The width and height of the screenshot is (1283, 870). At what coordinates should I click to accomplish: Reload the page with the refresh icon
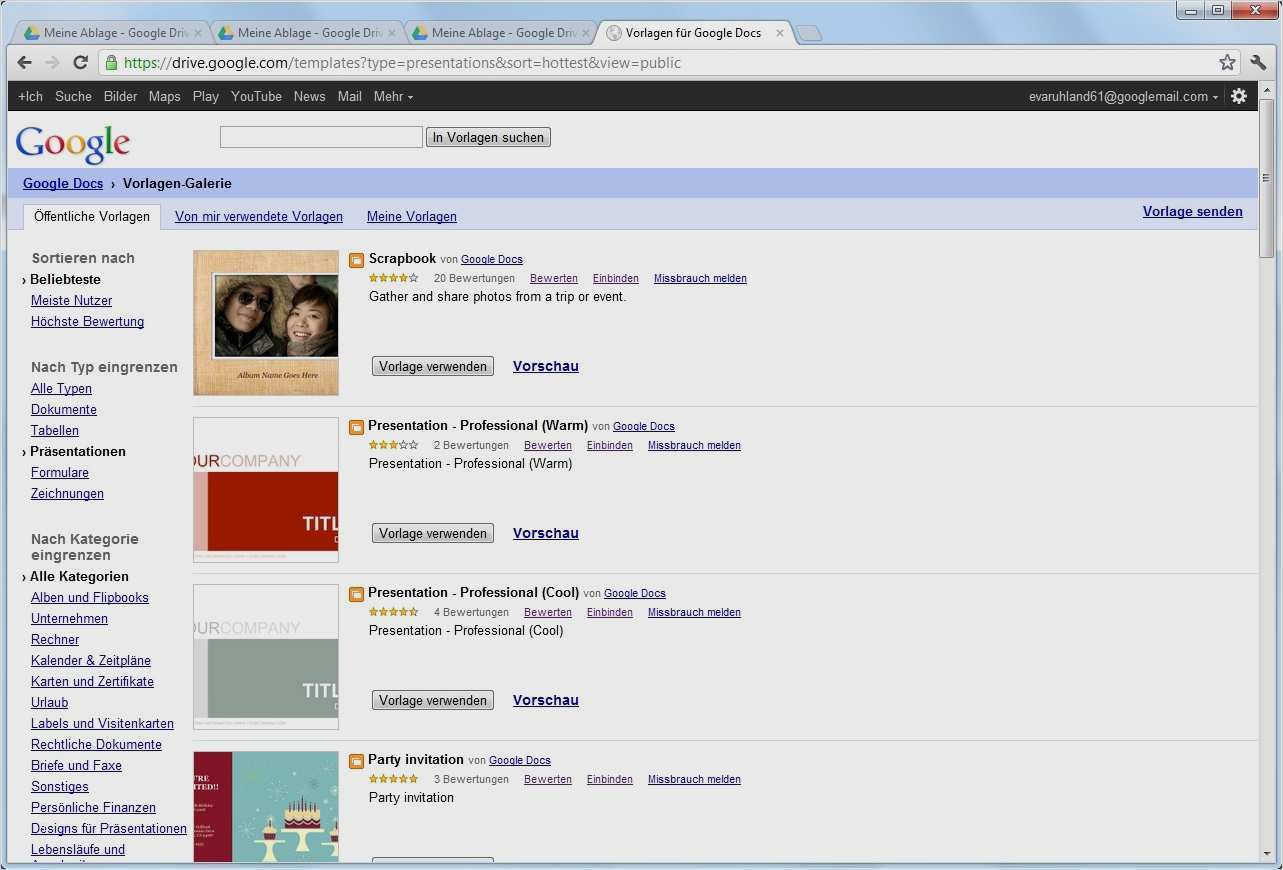click(x=80, y=63)
